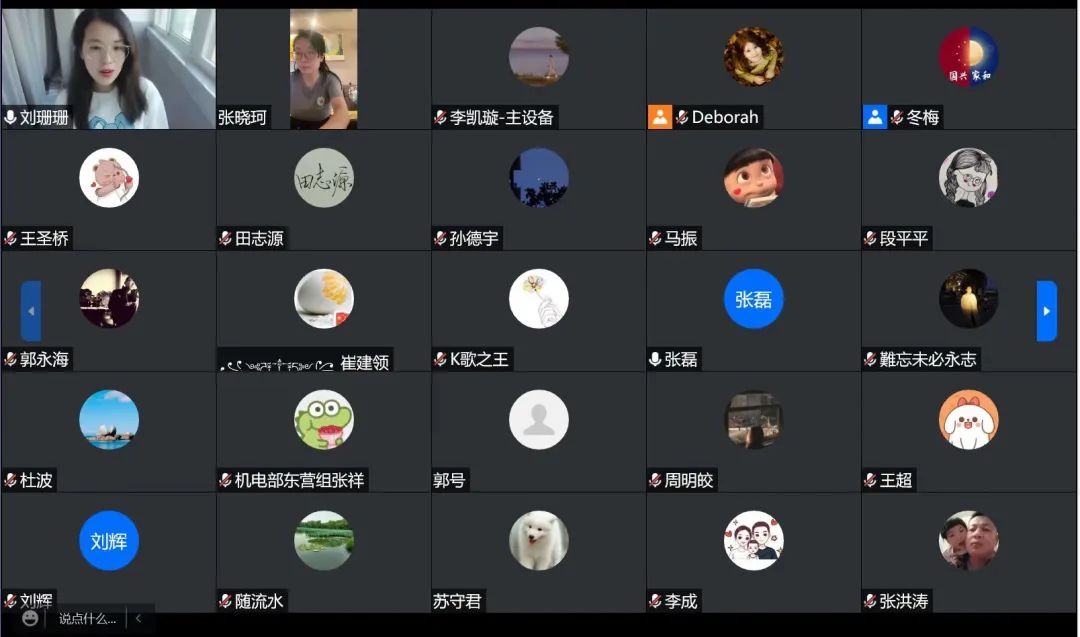Select the 机电部东营组张祥 name label
The image size is (1080, 637).
tap(299, 480)
